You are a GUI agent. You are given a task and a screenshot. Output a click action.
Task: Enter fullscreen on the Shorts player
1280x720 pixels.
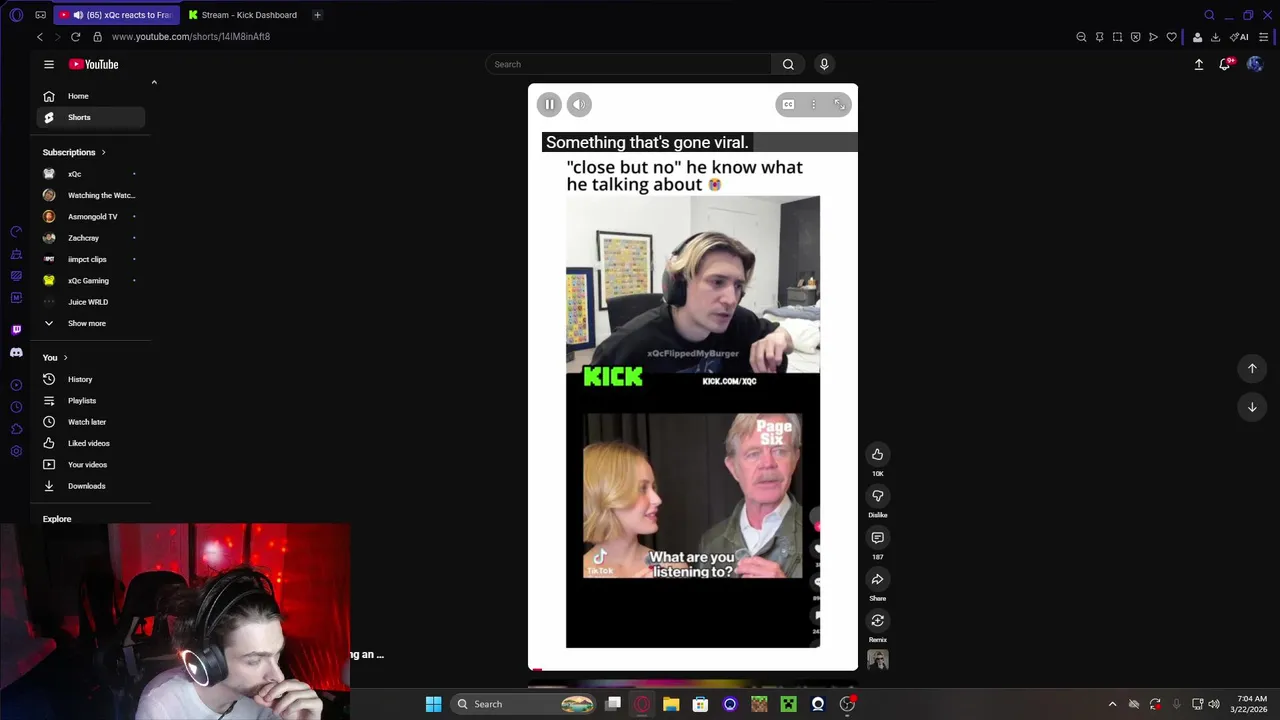(x=839, y=104)
